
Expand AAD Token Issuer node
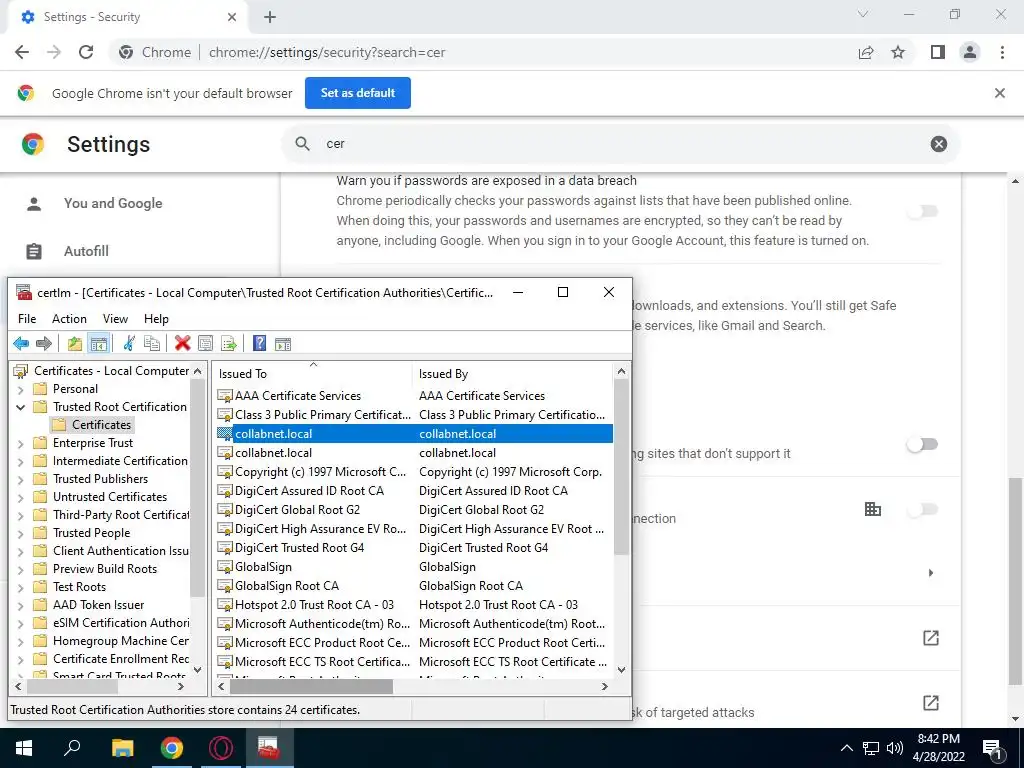click(20, 605)
